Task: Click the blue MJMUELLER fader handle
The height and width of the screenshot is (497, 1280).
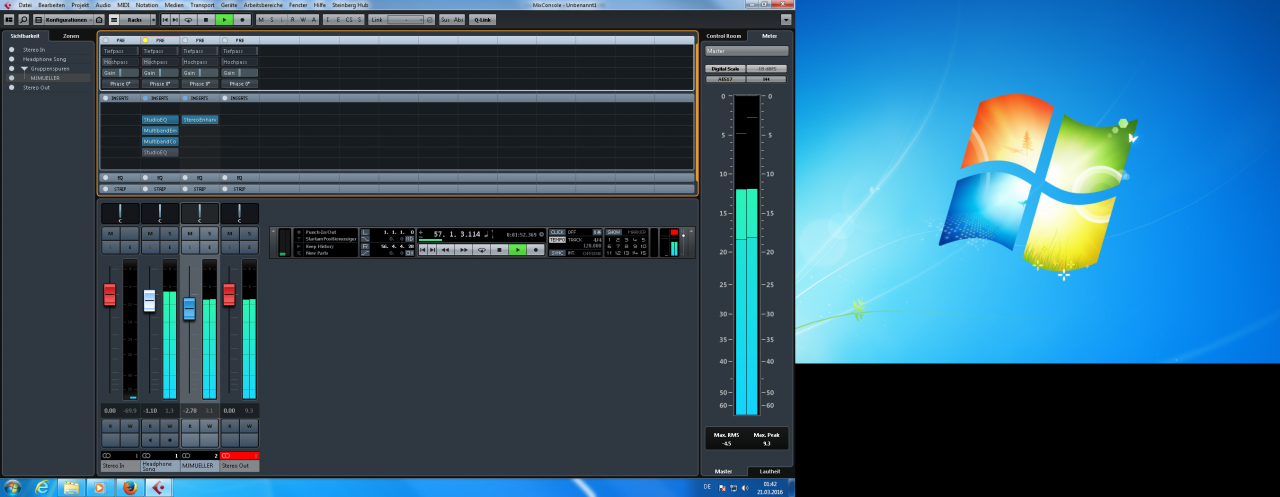Action: click(x=189, y=308)
